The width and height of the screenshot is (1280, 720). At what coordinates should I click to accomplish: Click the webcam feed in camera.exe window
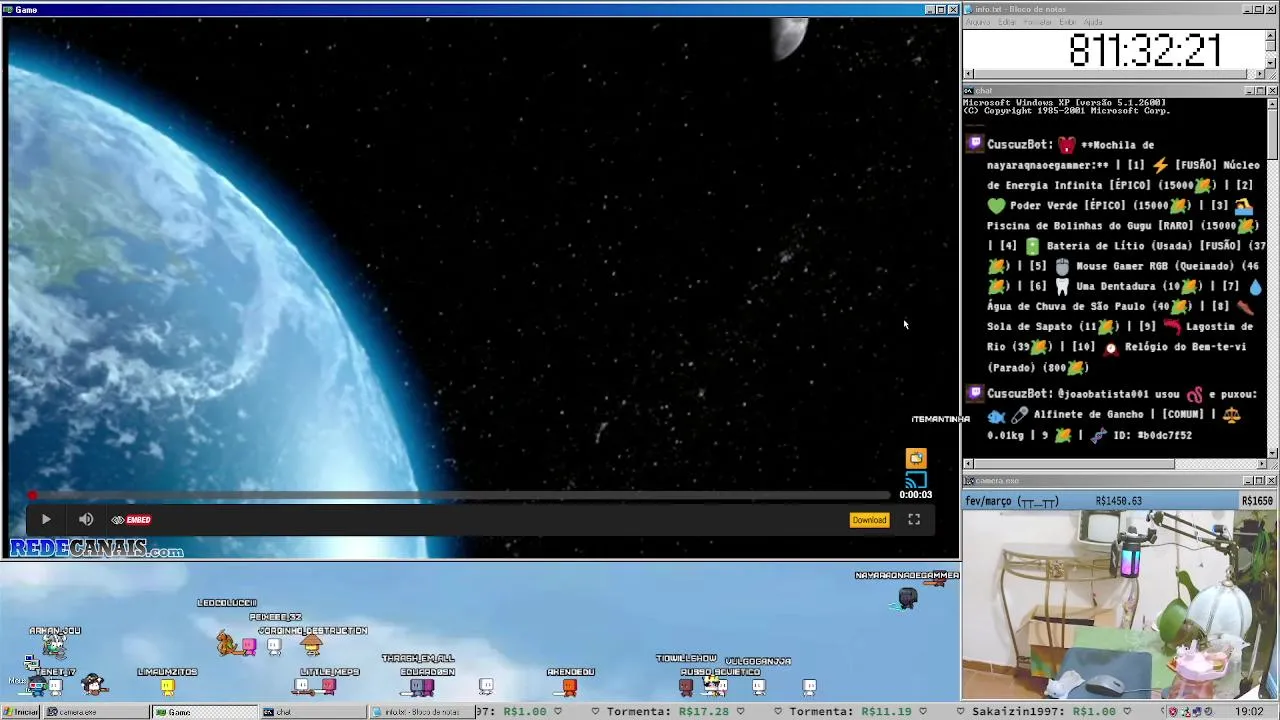click(x=1120, y=605)
